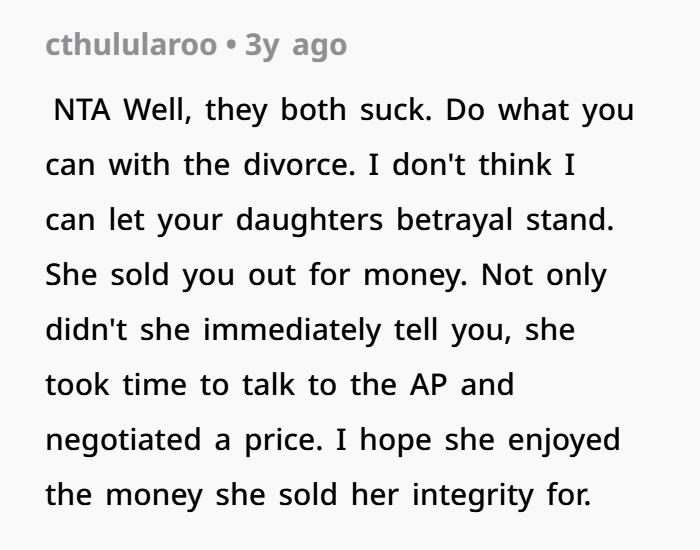
Task: Click the phrase "they both suck"
Action: click(x=318, y=110)
